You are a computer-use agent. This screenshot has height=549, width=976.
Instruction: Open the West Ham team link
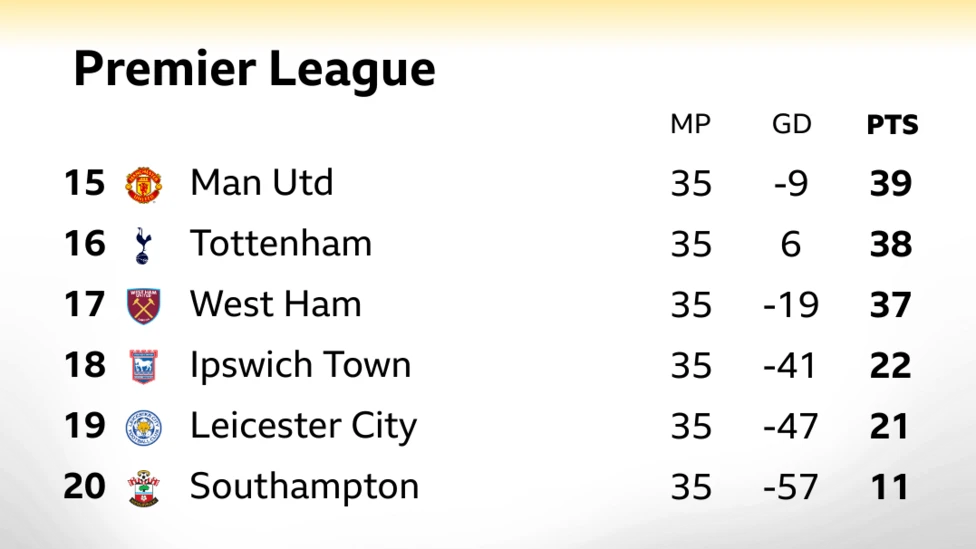(x=275, y=304)
